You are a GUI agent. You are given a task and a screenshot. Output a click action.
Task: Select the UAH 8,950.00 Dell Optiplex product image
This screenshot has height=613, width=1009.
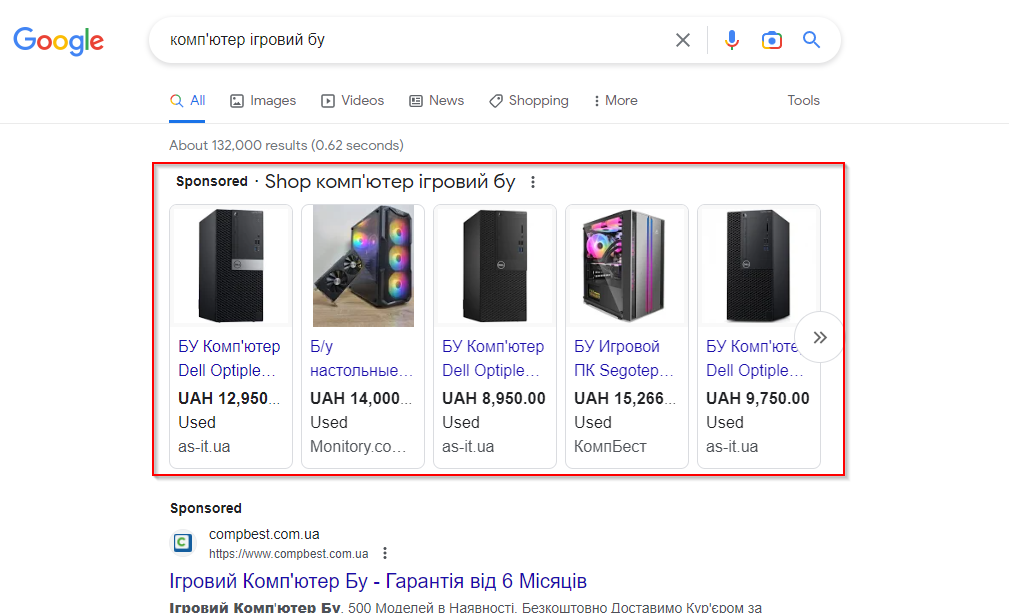(x=495, y=266)
